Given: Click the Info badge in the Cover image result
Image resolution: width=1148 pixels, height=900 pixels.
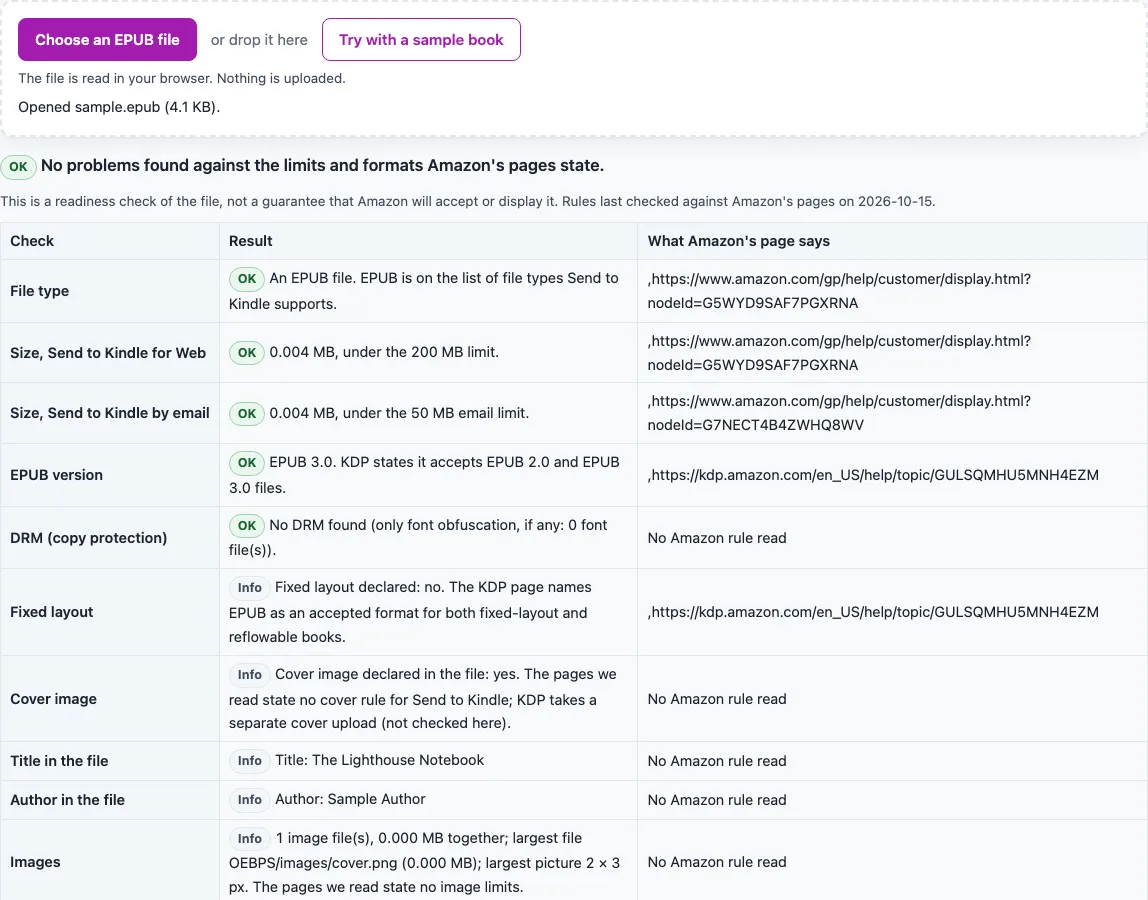Looking at the screenshot, I should pyautogui.click(x=250, y=675).
